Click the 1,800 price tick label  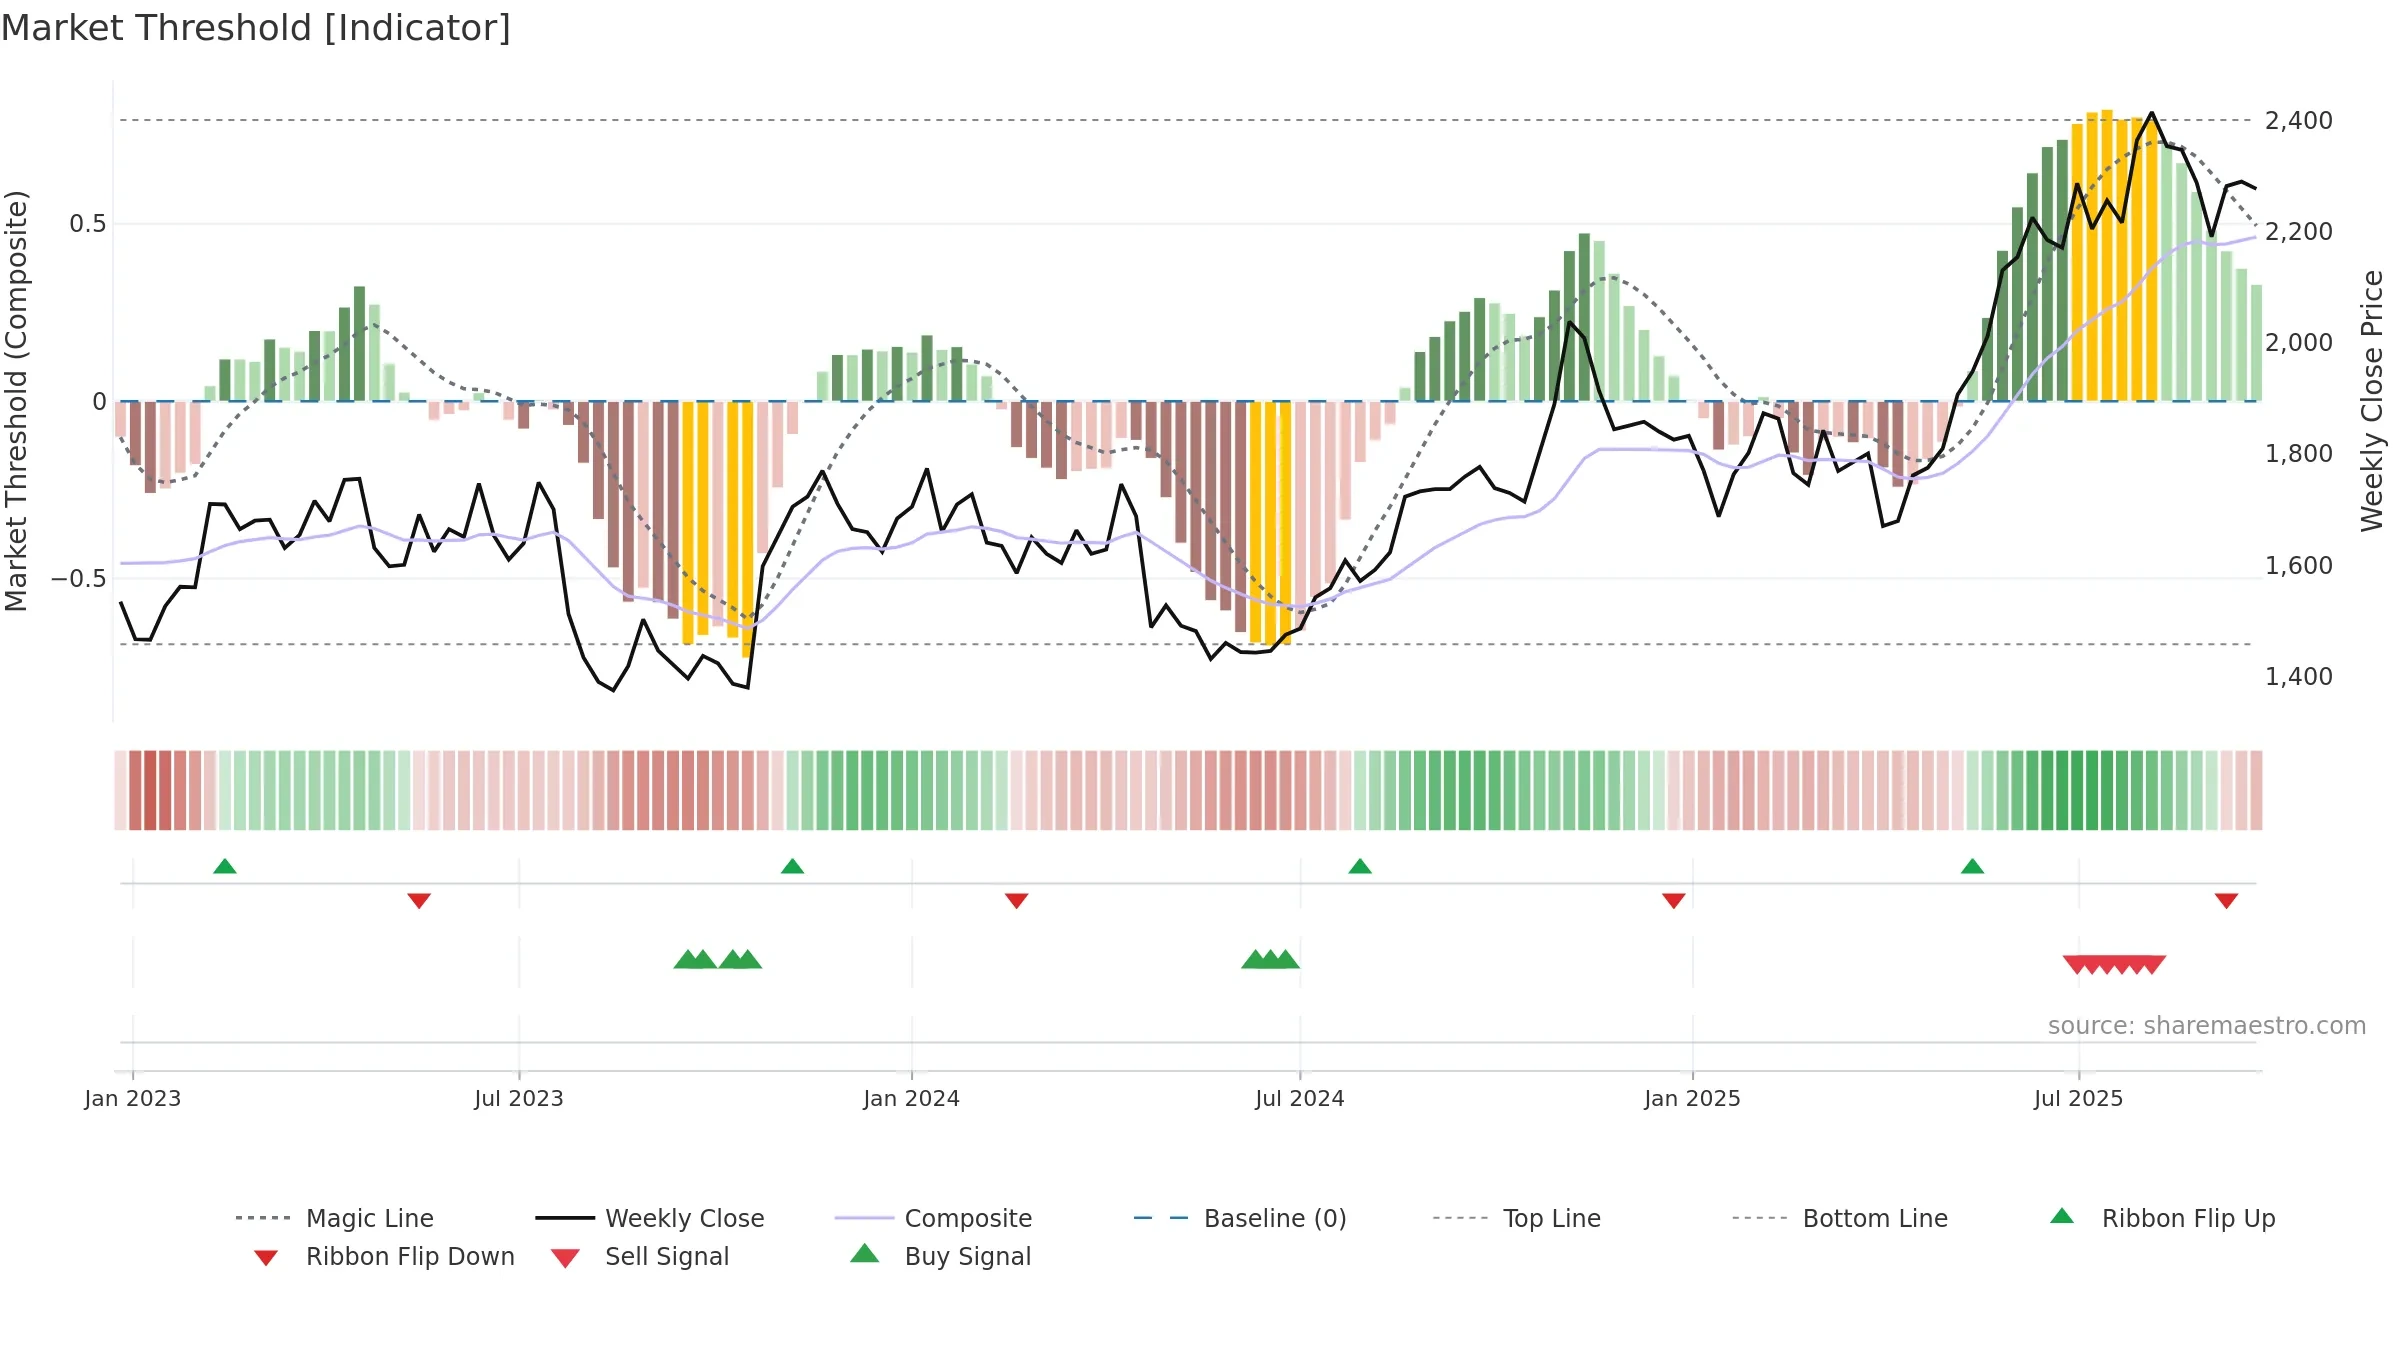tap(2299, 454)
